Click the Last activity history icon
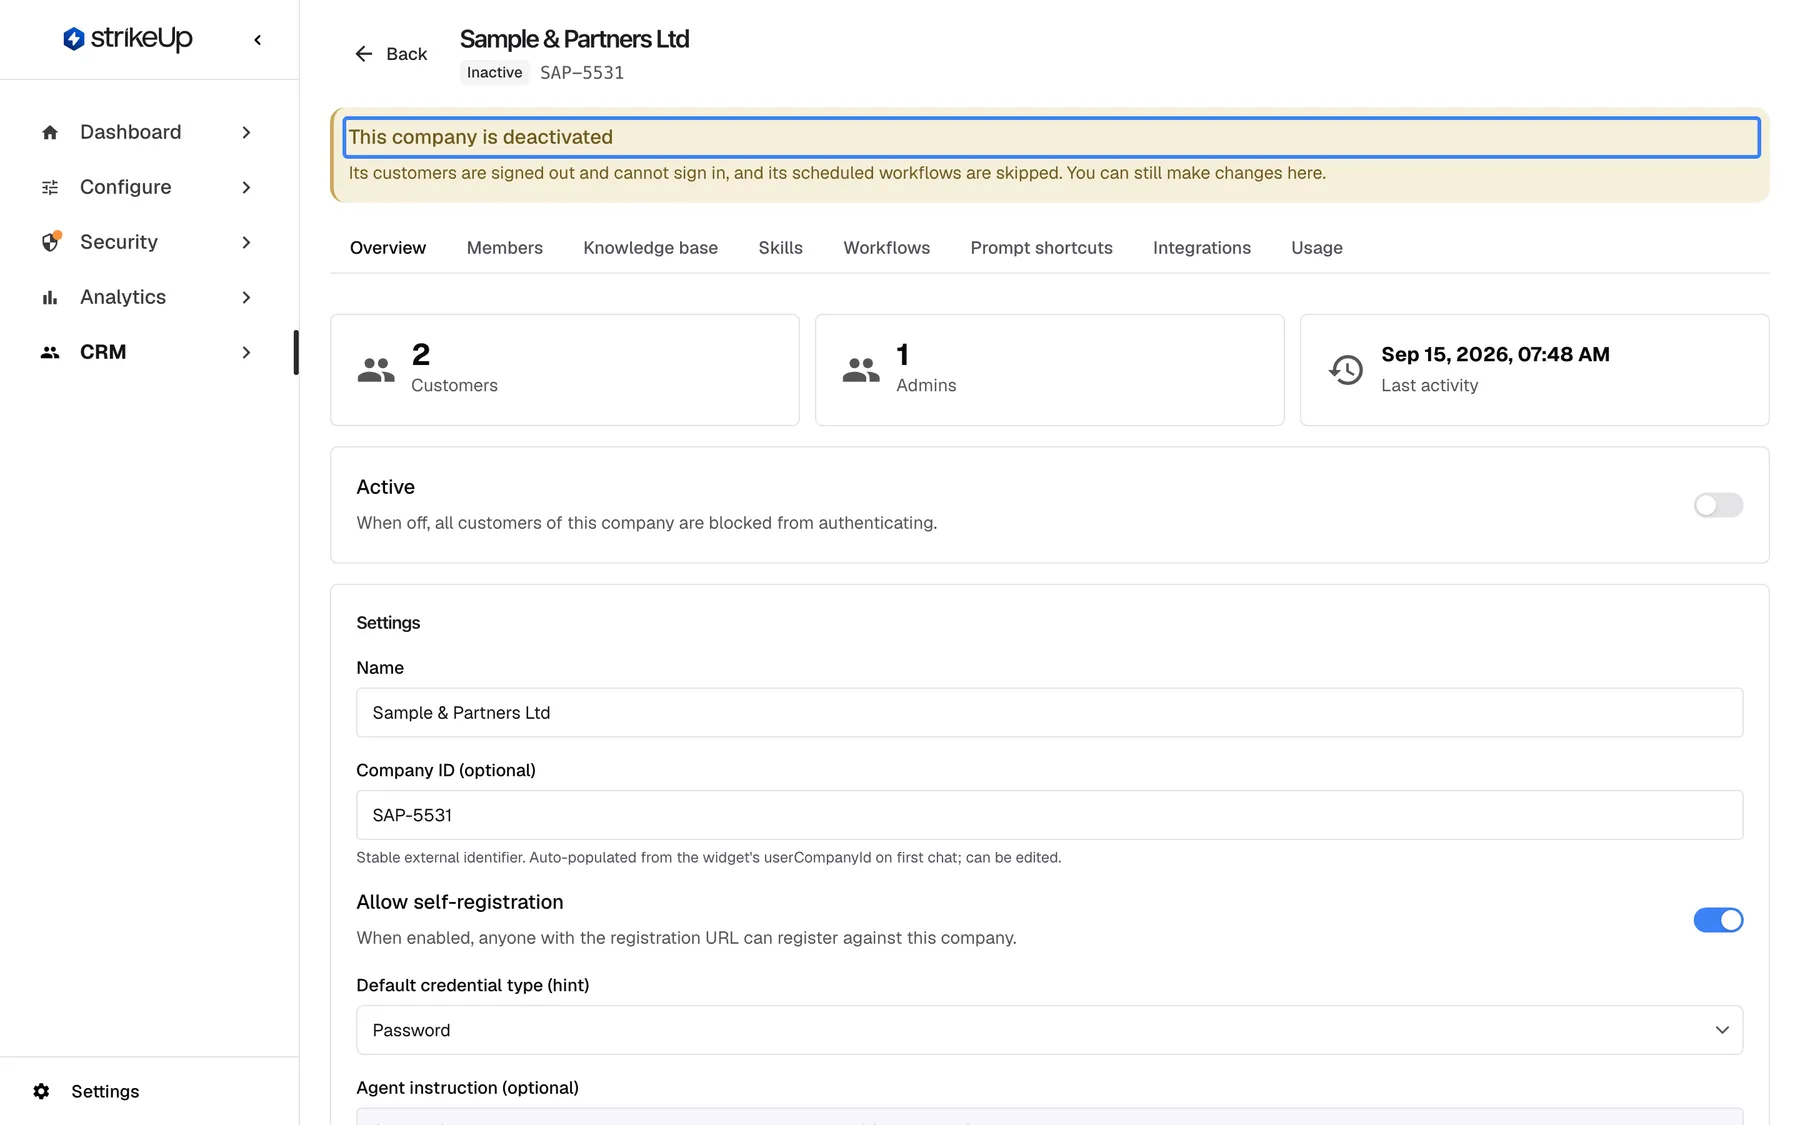The width and height of the screenshot is (1800, 1125). (1346, 370)
